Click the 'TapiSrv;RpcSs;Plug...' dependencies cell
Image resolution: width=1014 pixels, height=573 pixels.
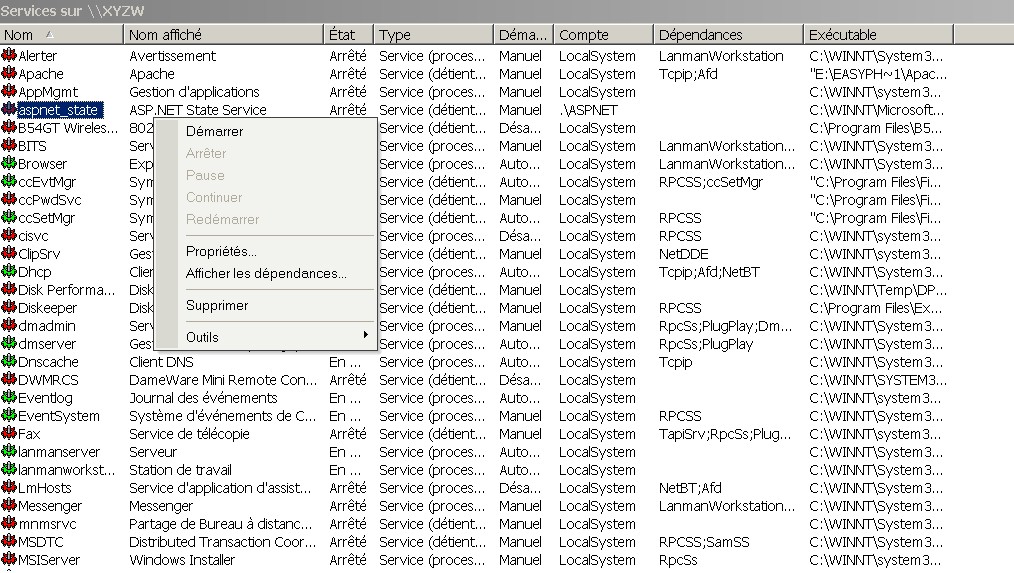point(725,434)
